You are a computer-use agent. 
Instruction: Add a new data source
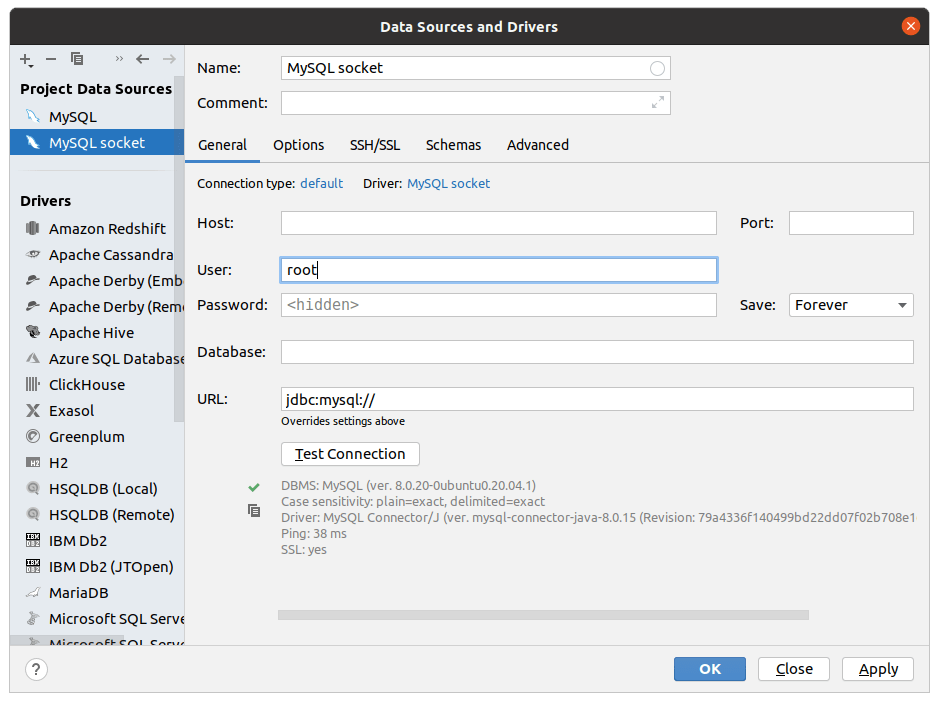(x=25, y=58)
